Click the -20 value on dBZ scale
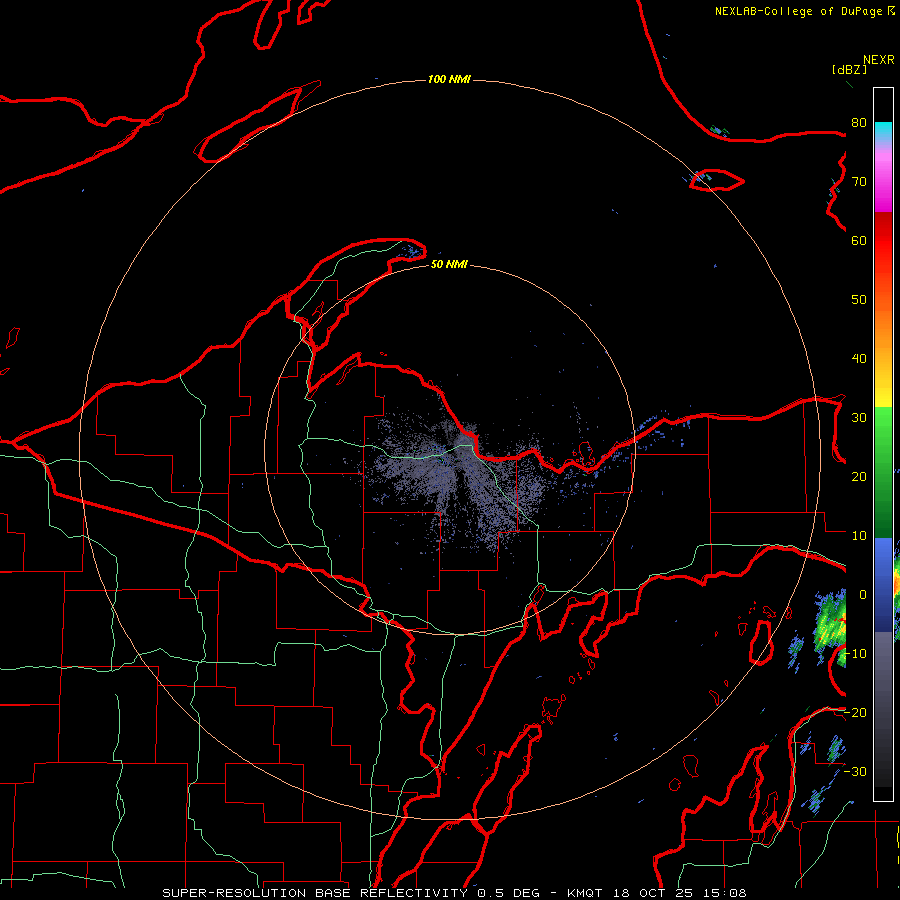 pyautogui.click(x=855, y=712)
